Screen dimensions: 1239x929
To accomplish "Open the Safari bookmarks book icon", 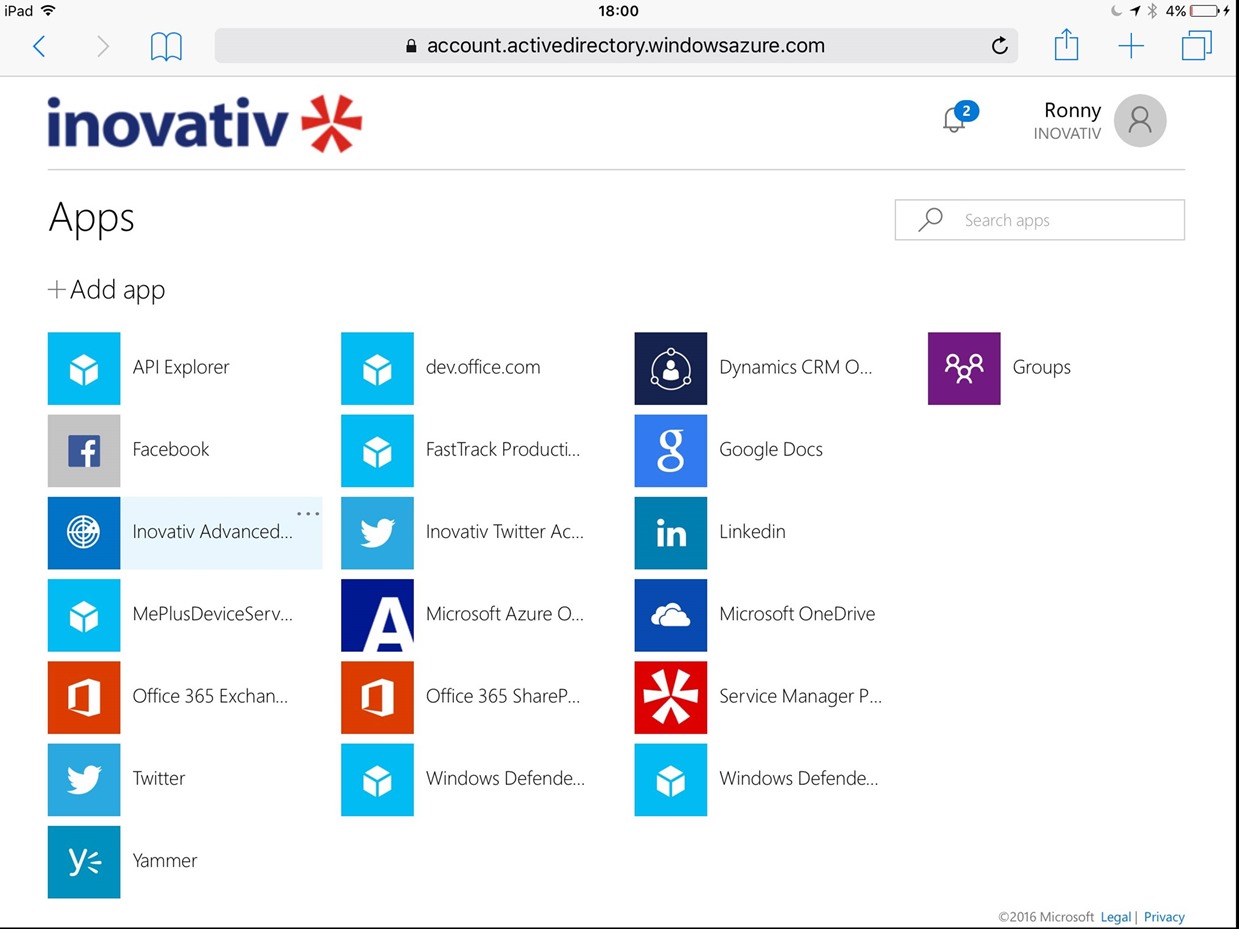I will click(x=166, y=46).
